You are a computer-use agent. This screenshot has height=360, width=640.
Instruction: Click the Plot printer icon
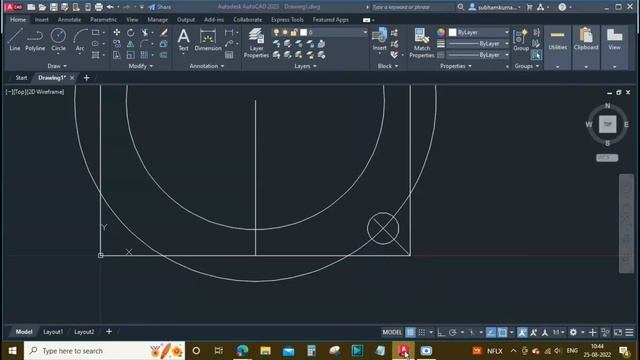pos(99,7)
